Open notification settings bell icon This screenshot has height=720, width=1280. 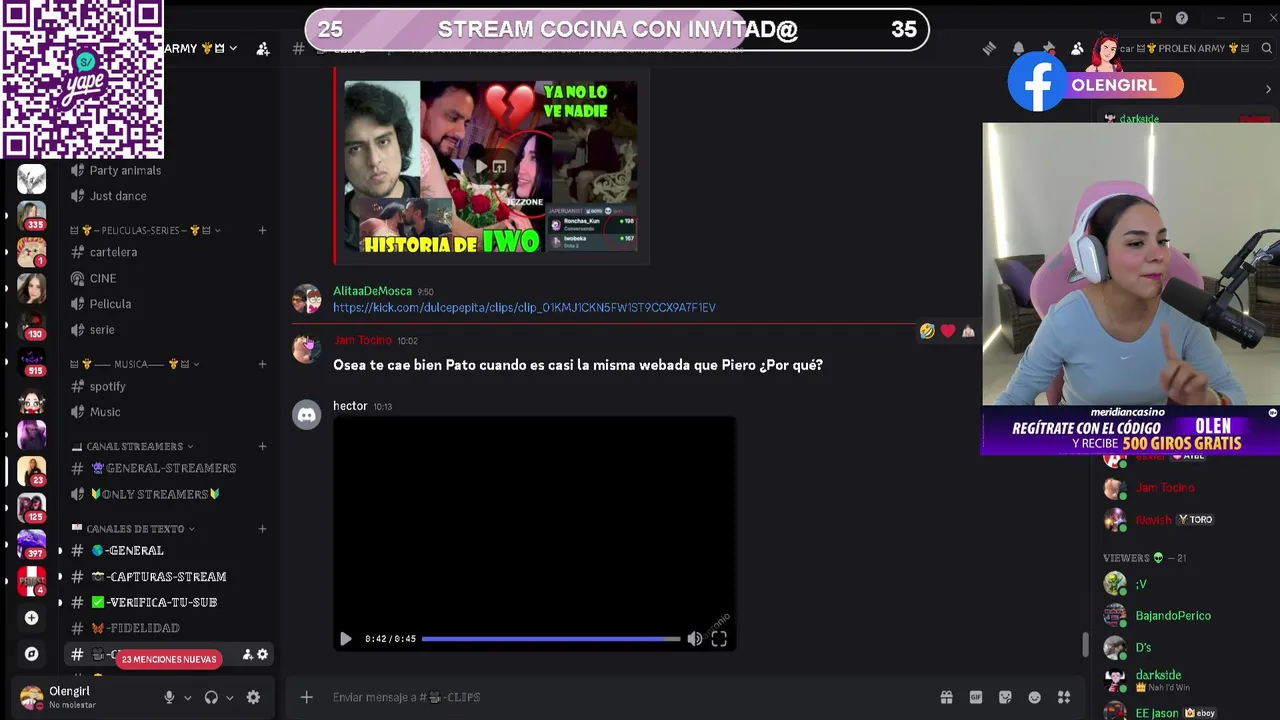(1018, 48)
